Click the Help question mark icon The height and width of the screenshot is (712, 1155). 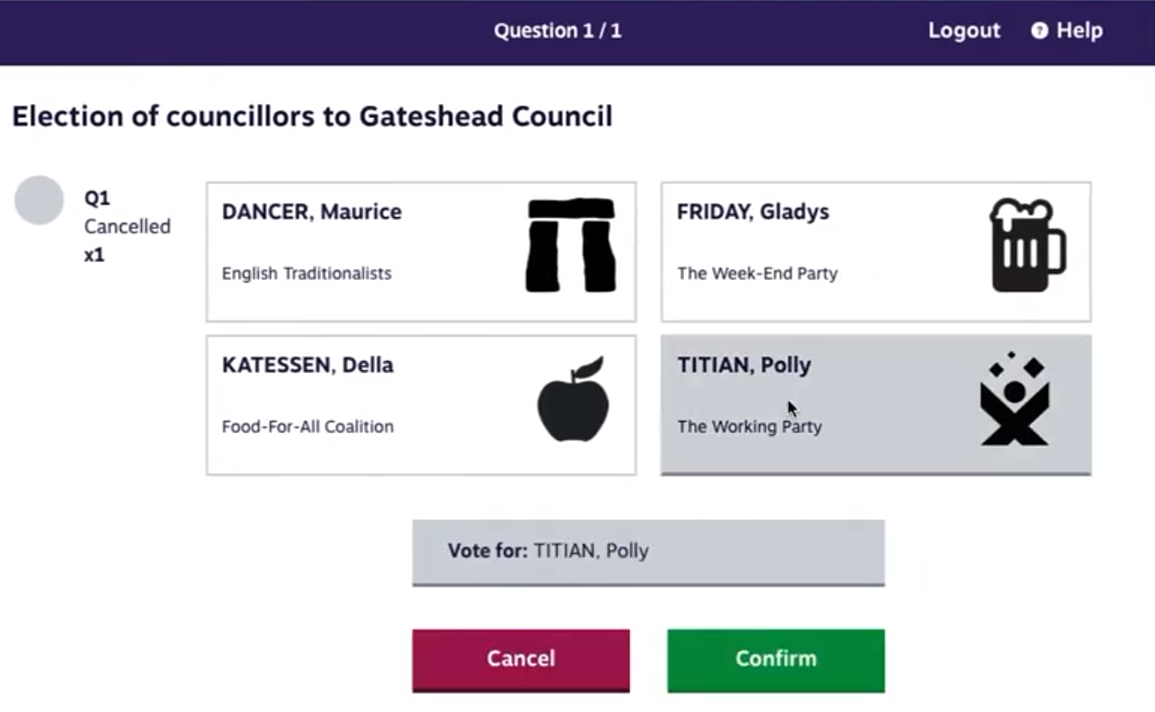(x=1039, y=31)
